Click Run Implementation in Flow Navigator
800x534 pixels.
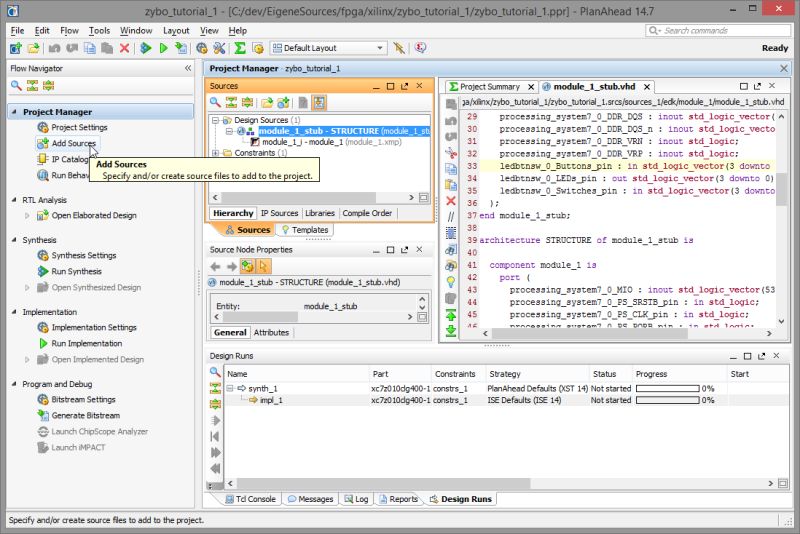tap(86, 343)
